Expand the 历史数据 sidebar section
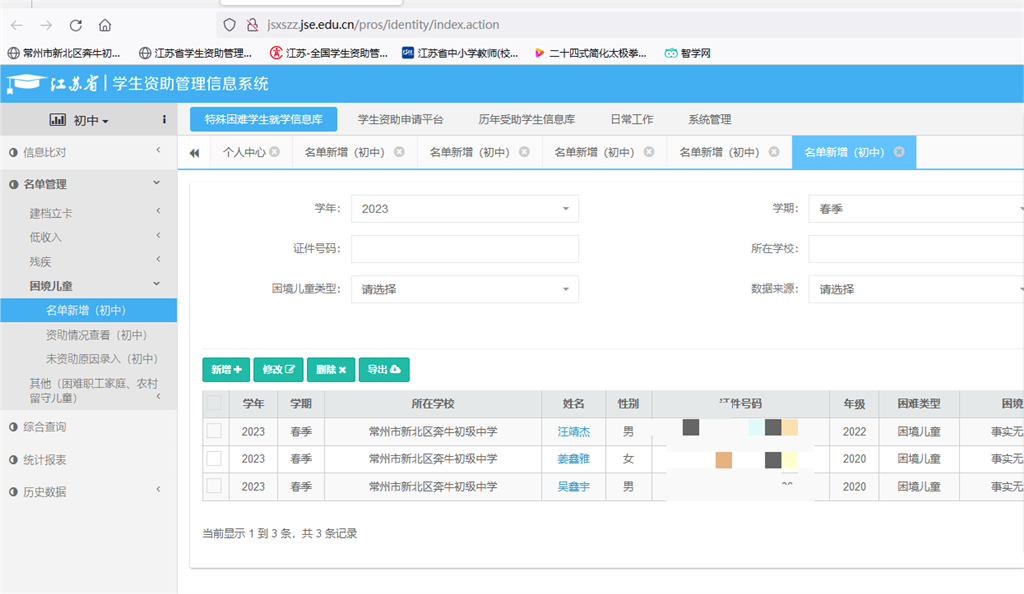Image resolution: width=1024 pixels, height=594 pixels. pos(88,492)
